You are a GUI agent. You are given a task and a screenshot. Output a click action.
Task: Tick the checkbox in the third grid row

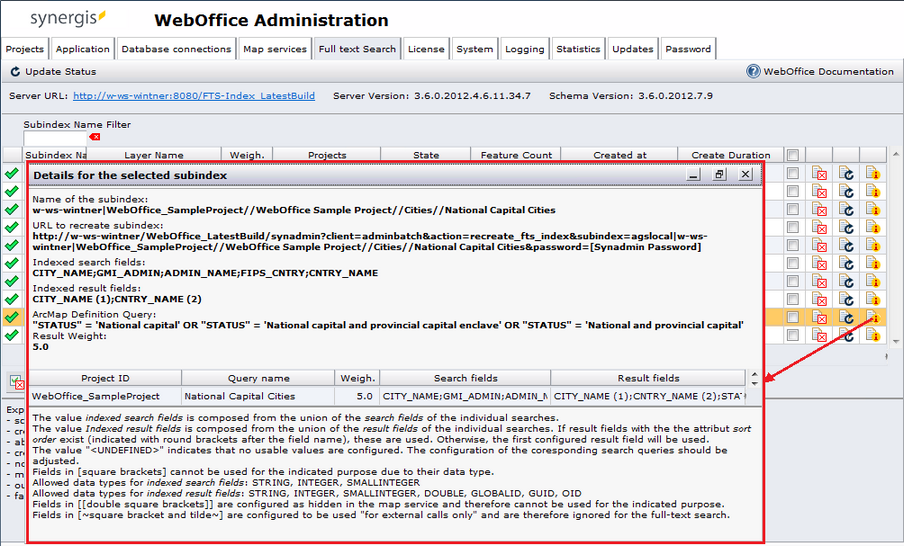(793, 209)
